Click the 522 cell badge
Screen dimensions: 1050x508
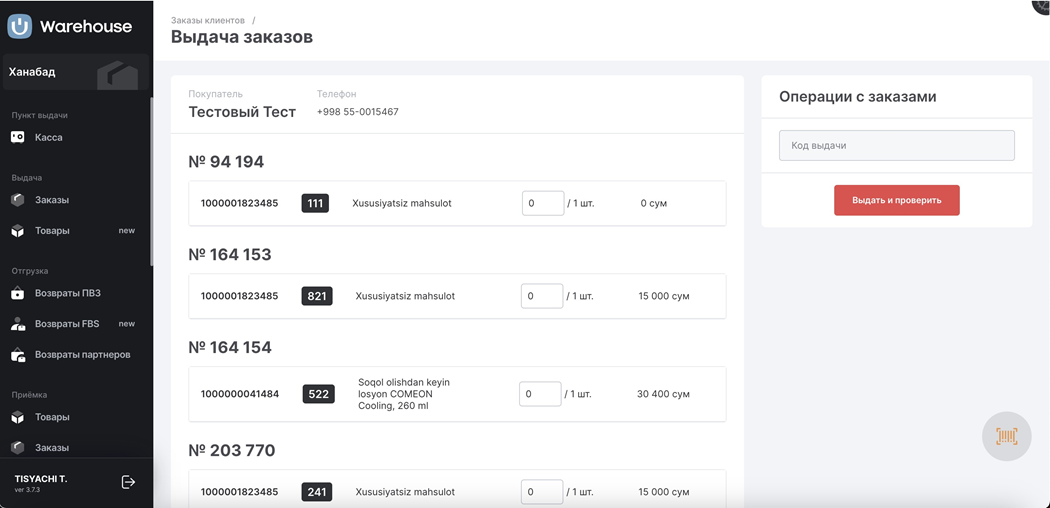click(318, 394)
